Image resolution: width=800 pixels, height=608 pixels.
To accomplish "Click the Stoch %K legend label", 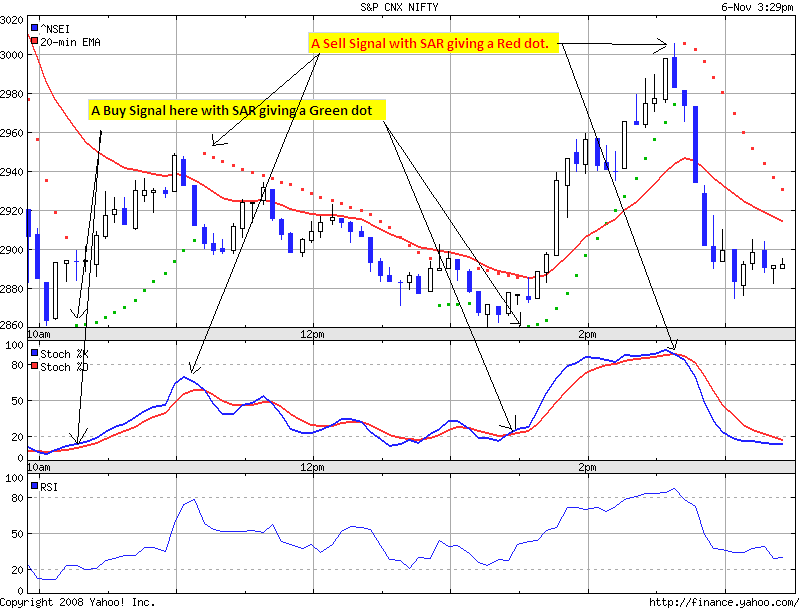I will point(64,354).
